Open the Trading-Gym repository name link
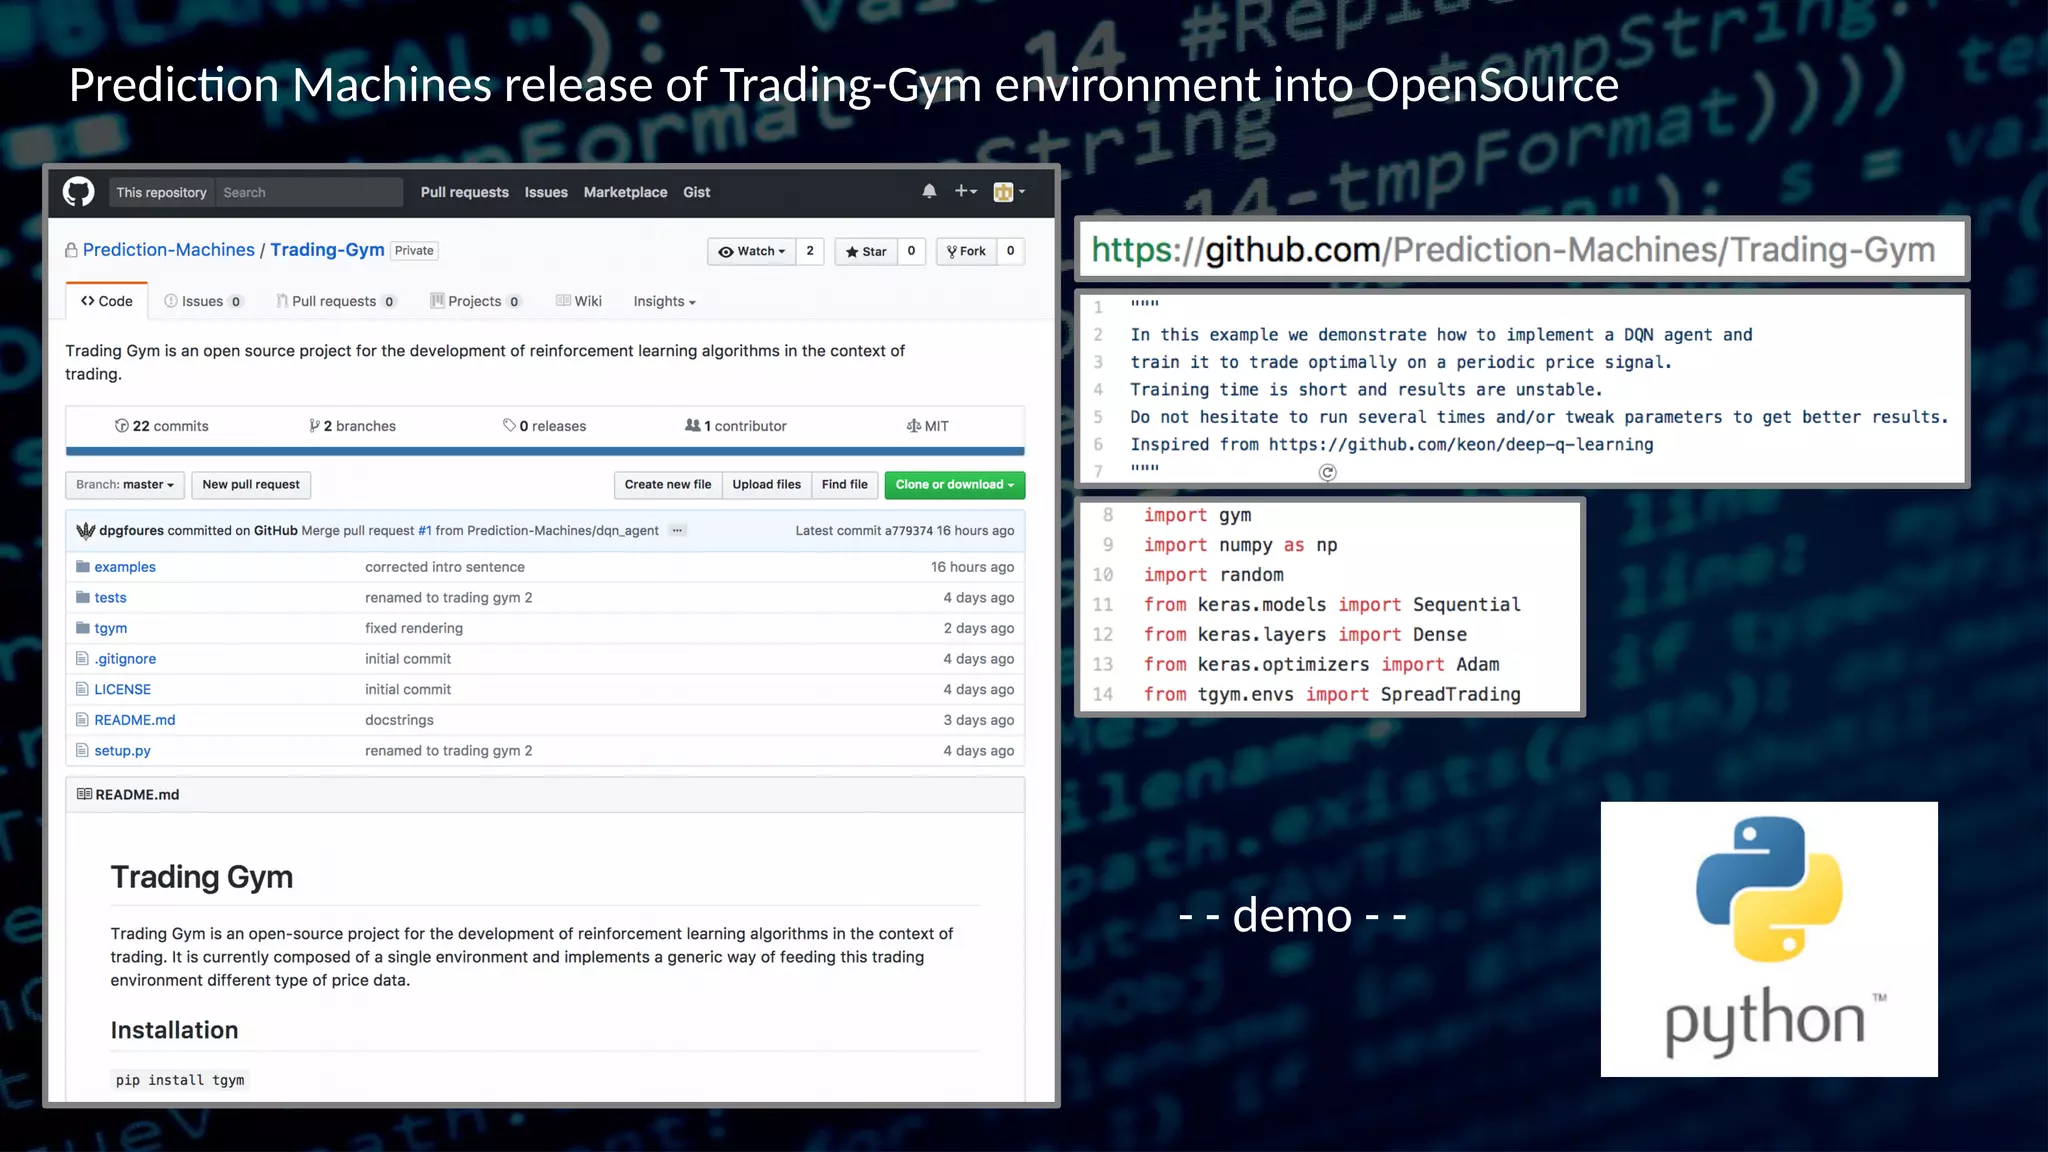 (x=327, y=250)
